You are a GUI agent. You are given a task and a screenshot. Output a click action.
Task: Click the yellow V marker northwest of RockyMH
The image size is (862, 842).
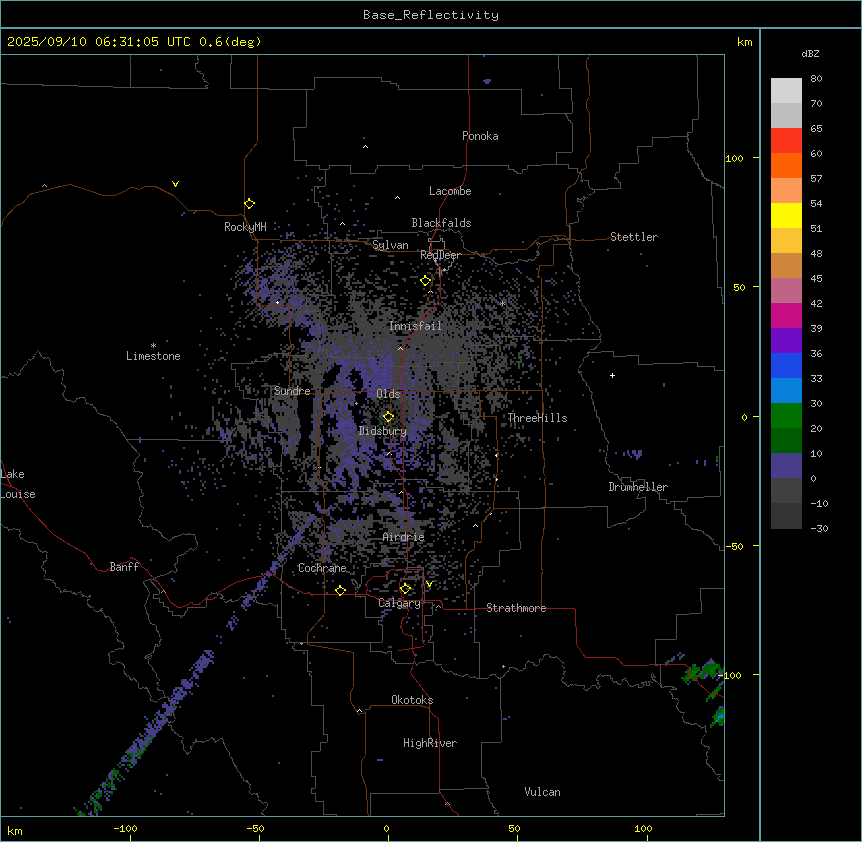[x=175, y=184]
